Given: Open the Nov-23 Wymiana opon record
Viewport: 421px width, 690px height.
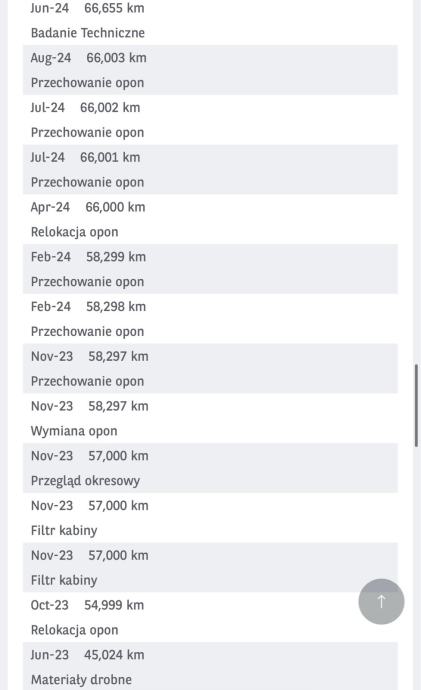Looking at the screenshot, I should click(210, 418).
